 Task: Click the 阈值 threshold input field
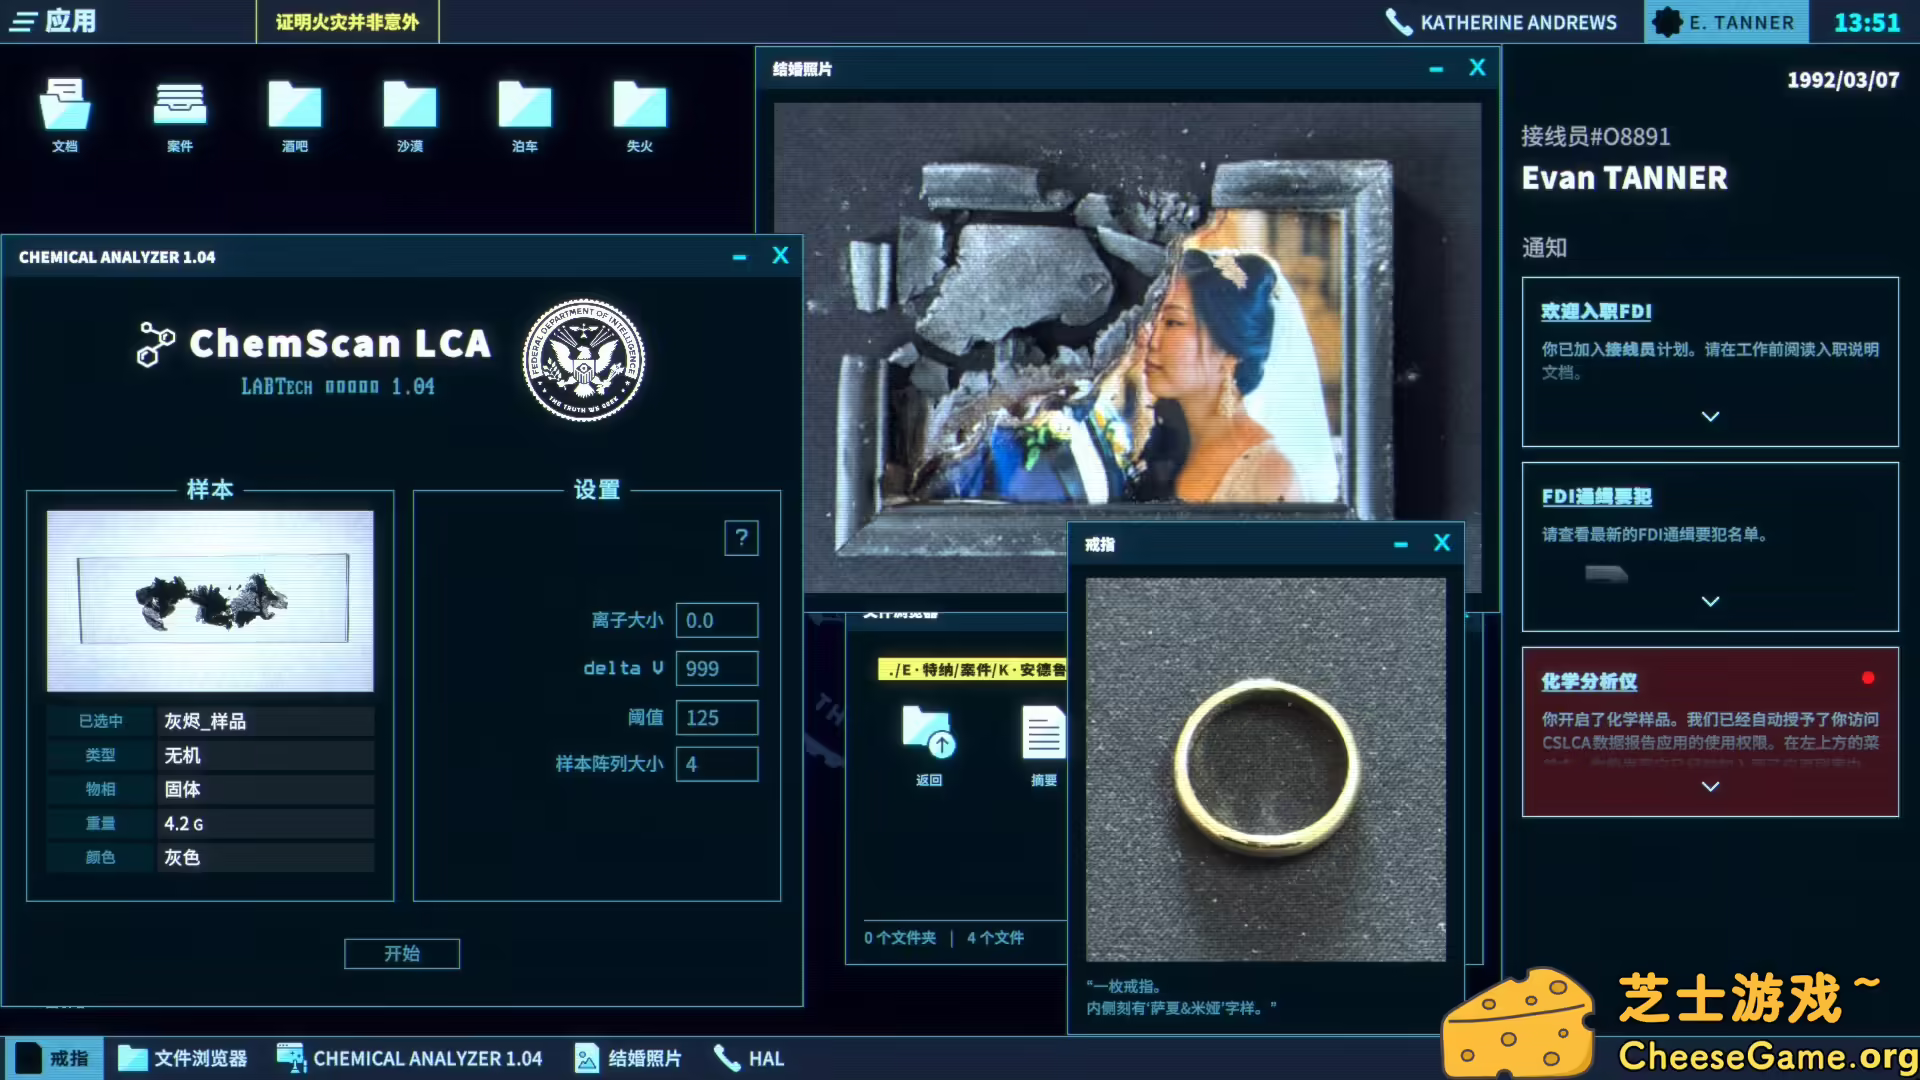pyautogui.click(x=716, y=717)
